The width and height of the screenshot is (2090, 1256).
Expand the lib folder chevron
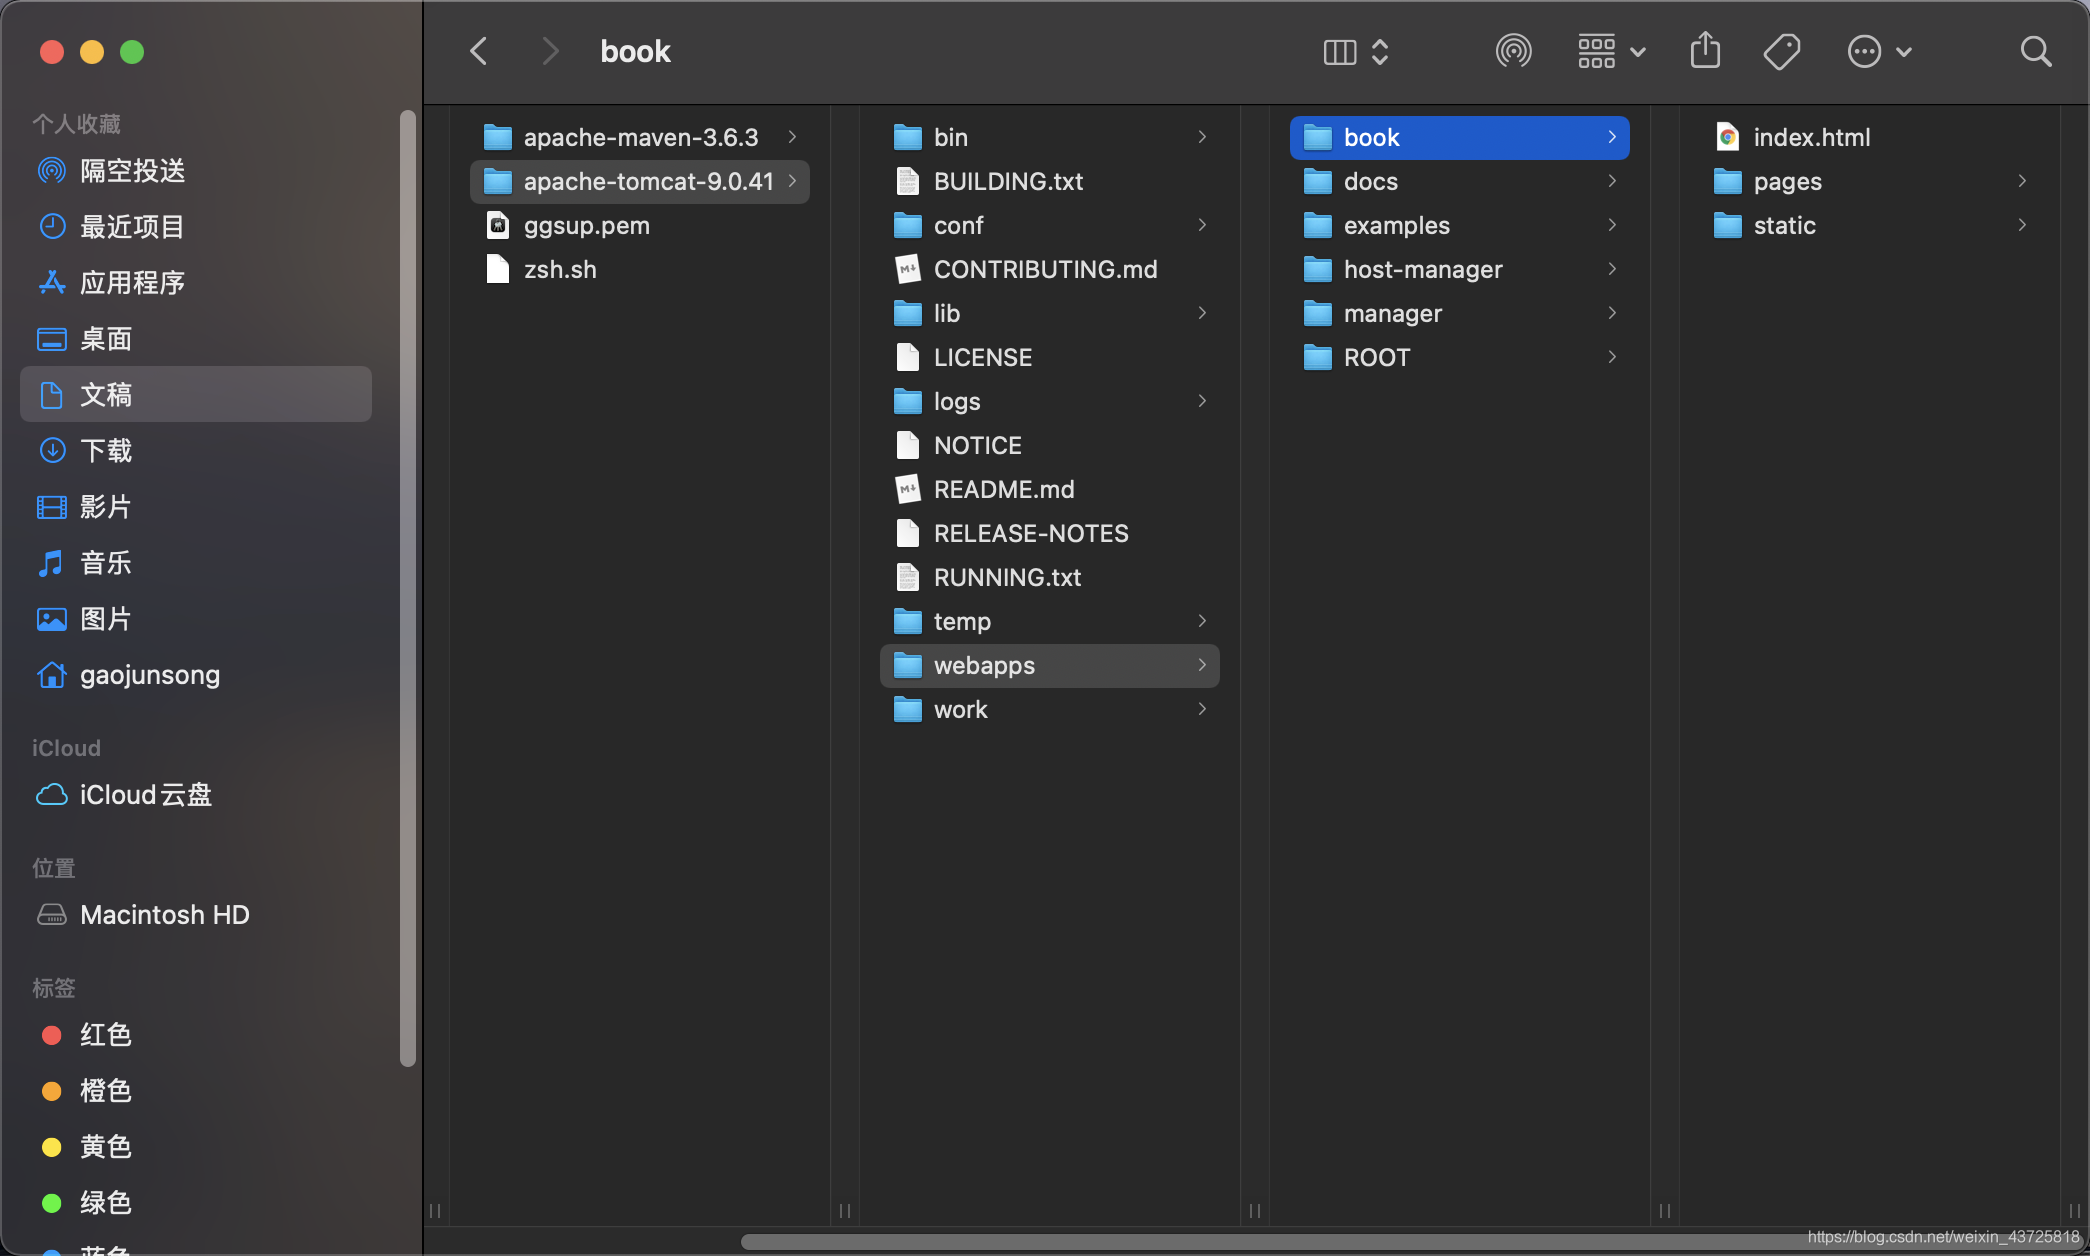(x=1202, y=313)
